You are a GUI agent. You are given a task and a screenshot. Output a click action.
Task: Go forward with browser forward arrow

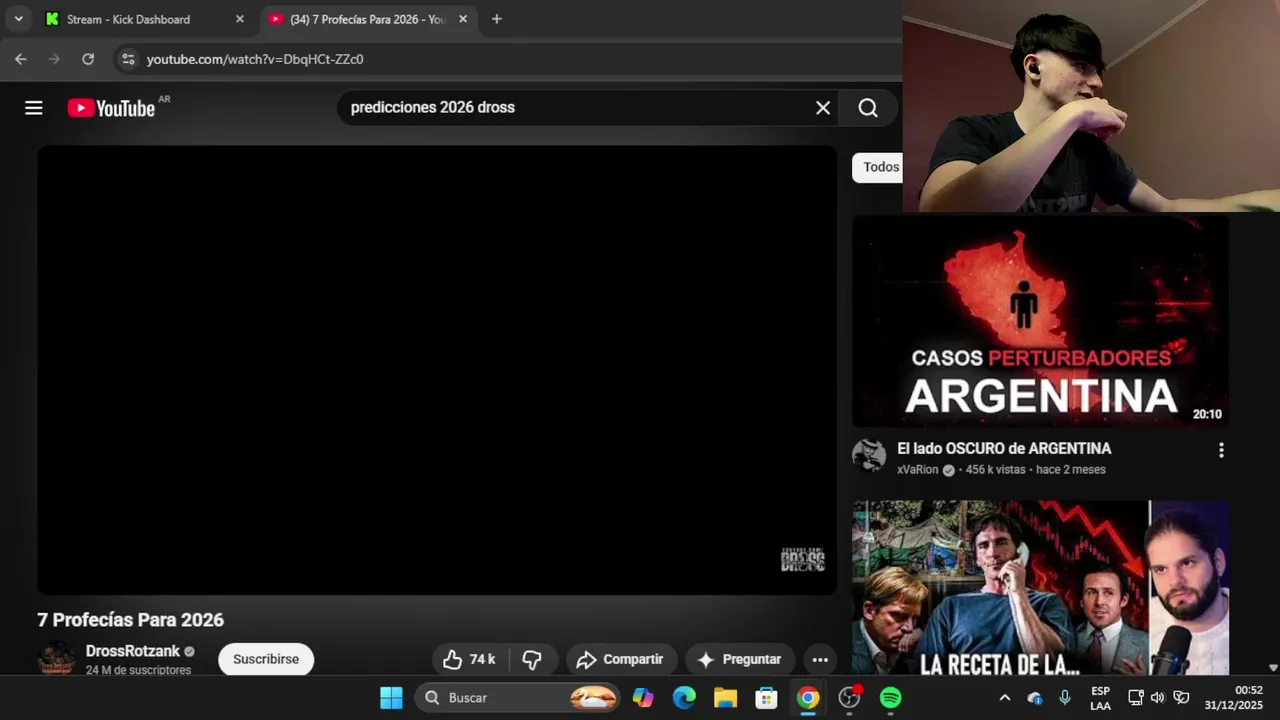pyautogui.click(x=54, y=59)
